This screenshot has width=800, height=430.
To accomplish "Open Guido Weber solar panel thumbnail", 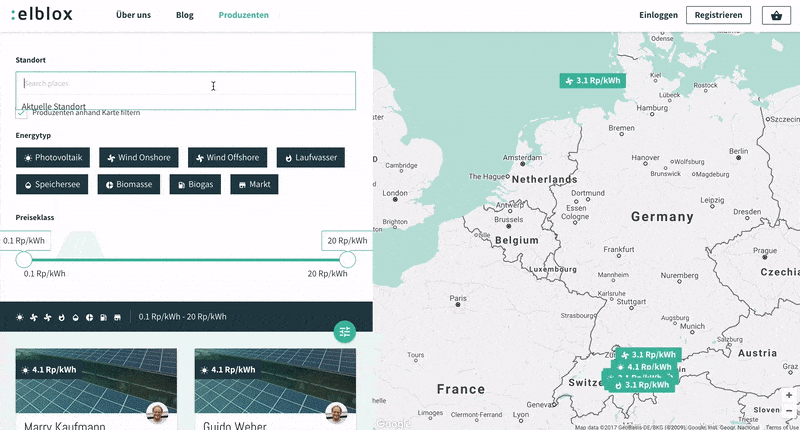I will pyautogui.click(x=276, y=381).
